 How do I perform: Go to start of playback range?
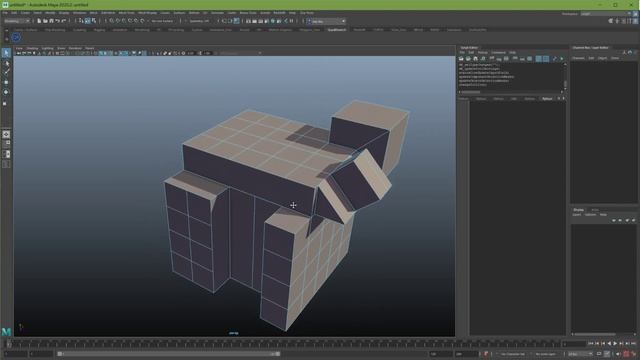coord(591,344)
